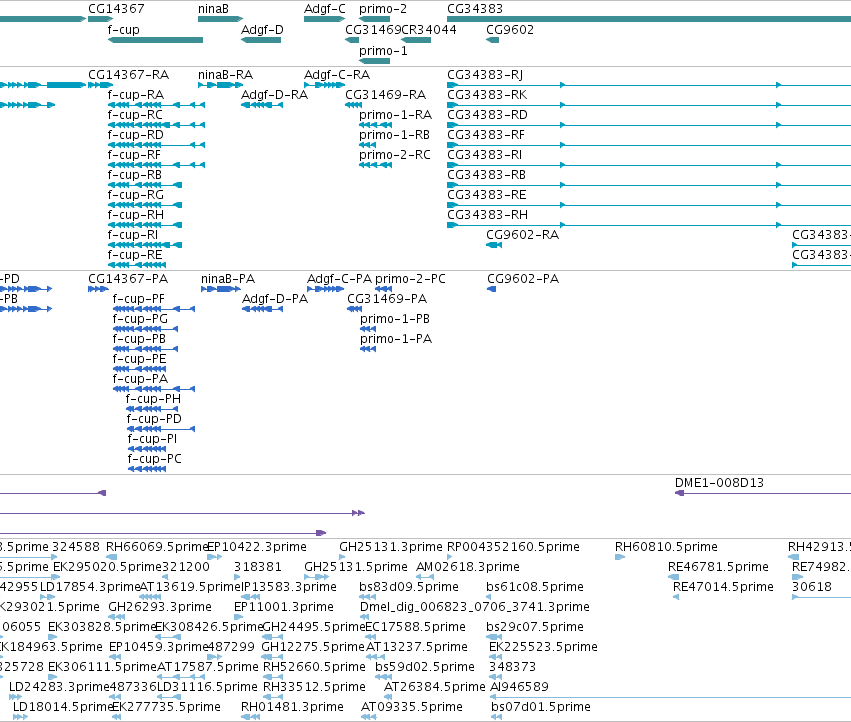
Task: Click CDS f-cup-PI
Action: coord(152,440)
